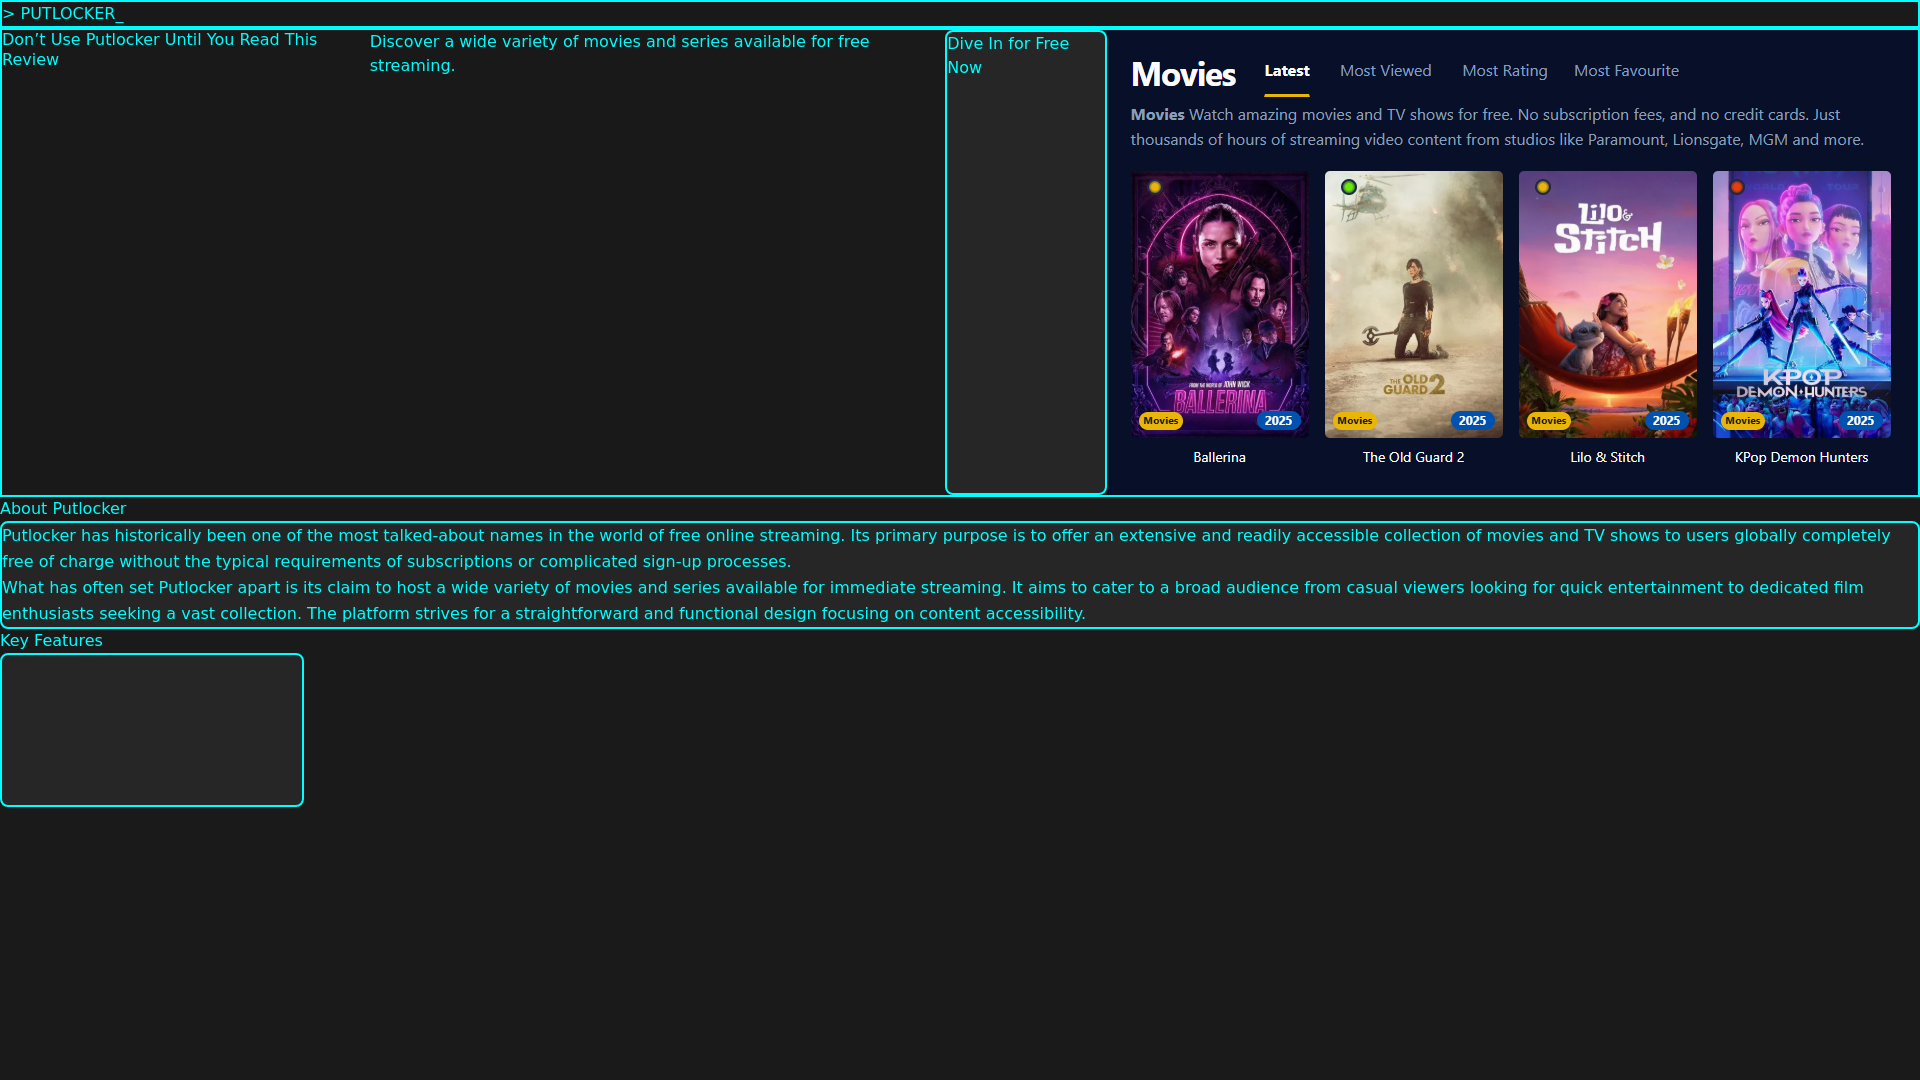Click the Movies badge on Ballerina poster

point(1161,421)
